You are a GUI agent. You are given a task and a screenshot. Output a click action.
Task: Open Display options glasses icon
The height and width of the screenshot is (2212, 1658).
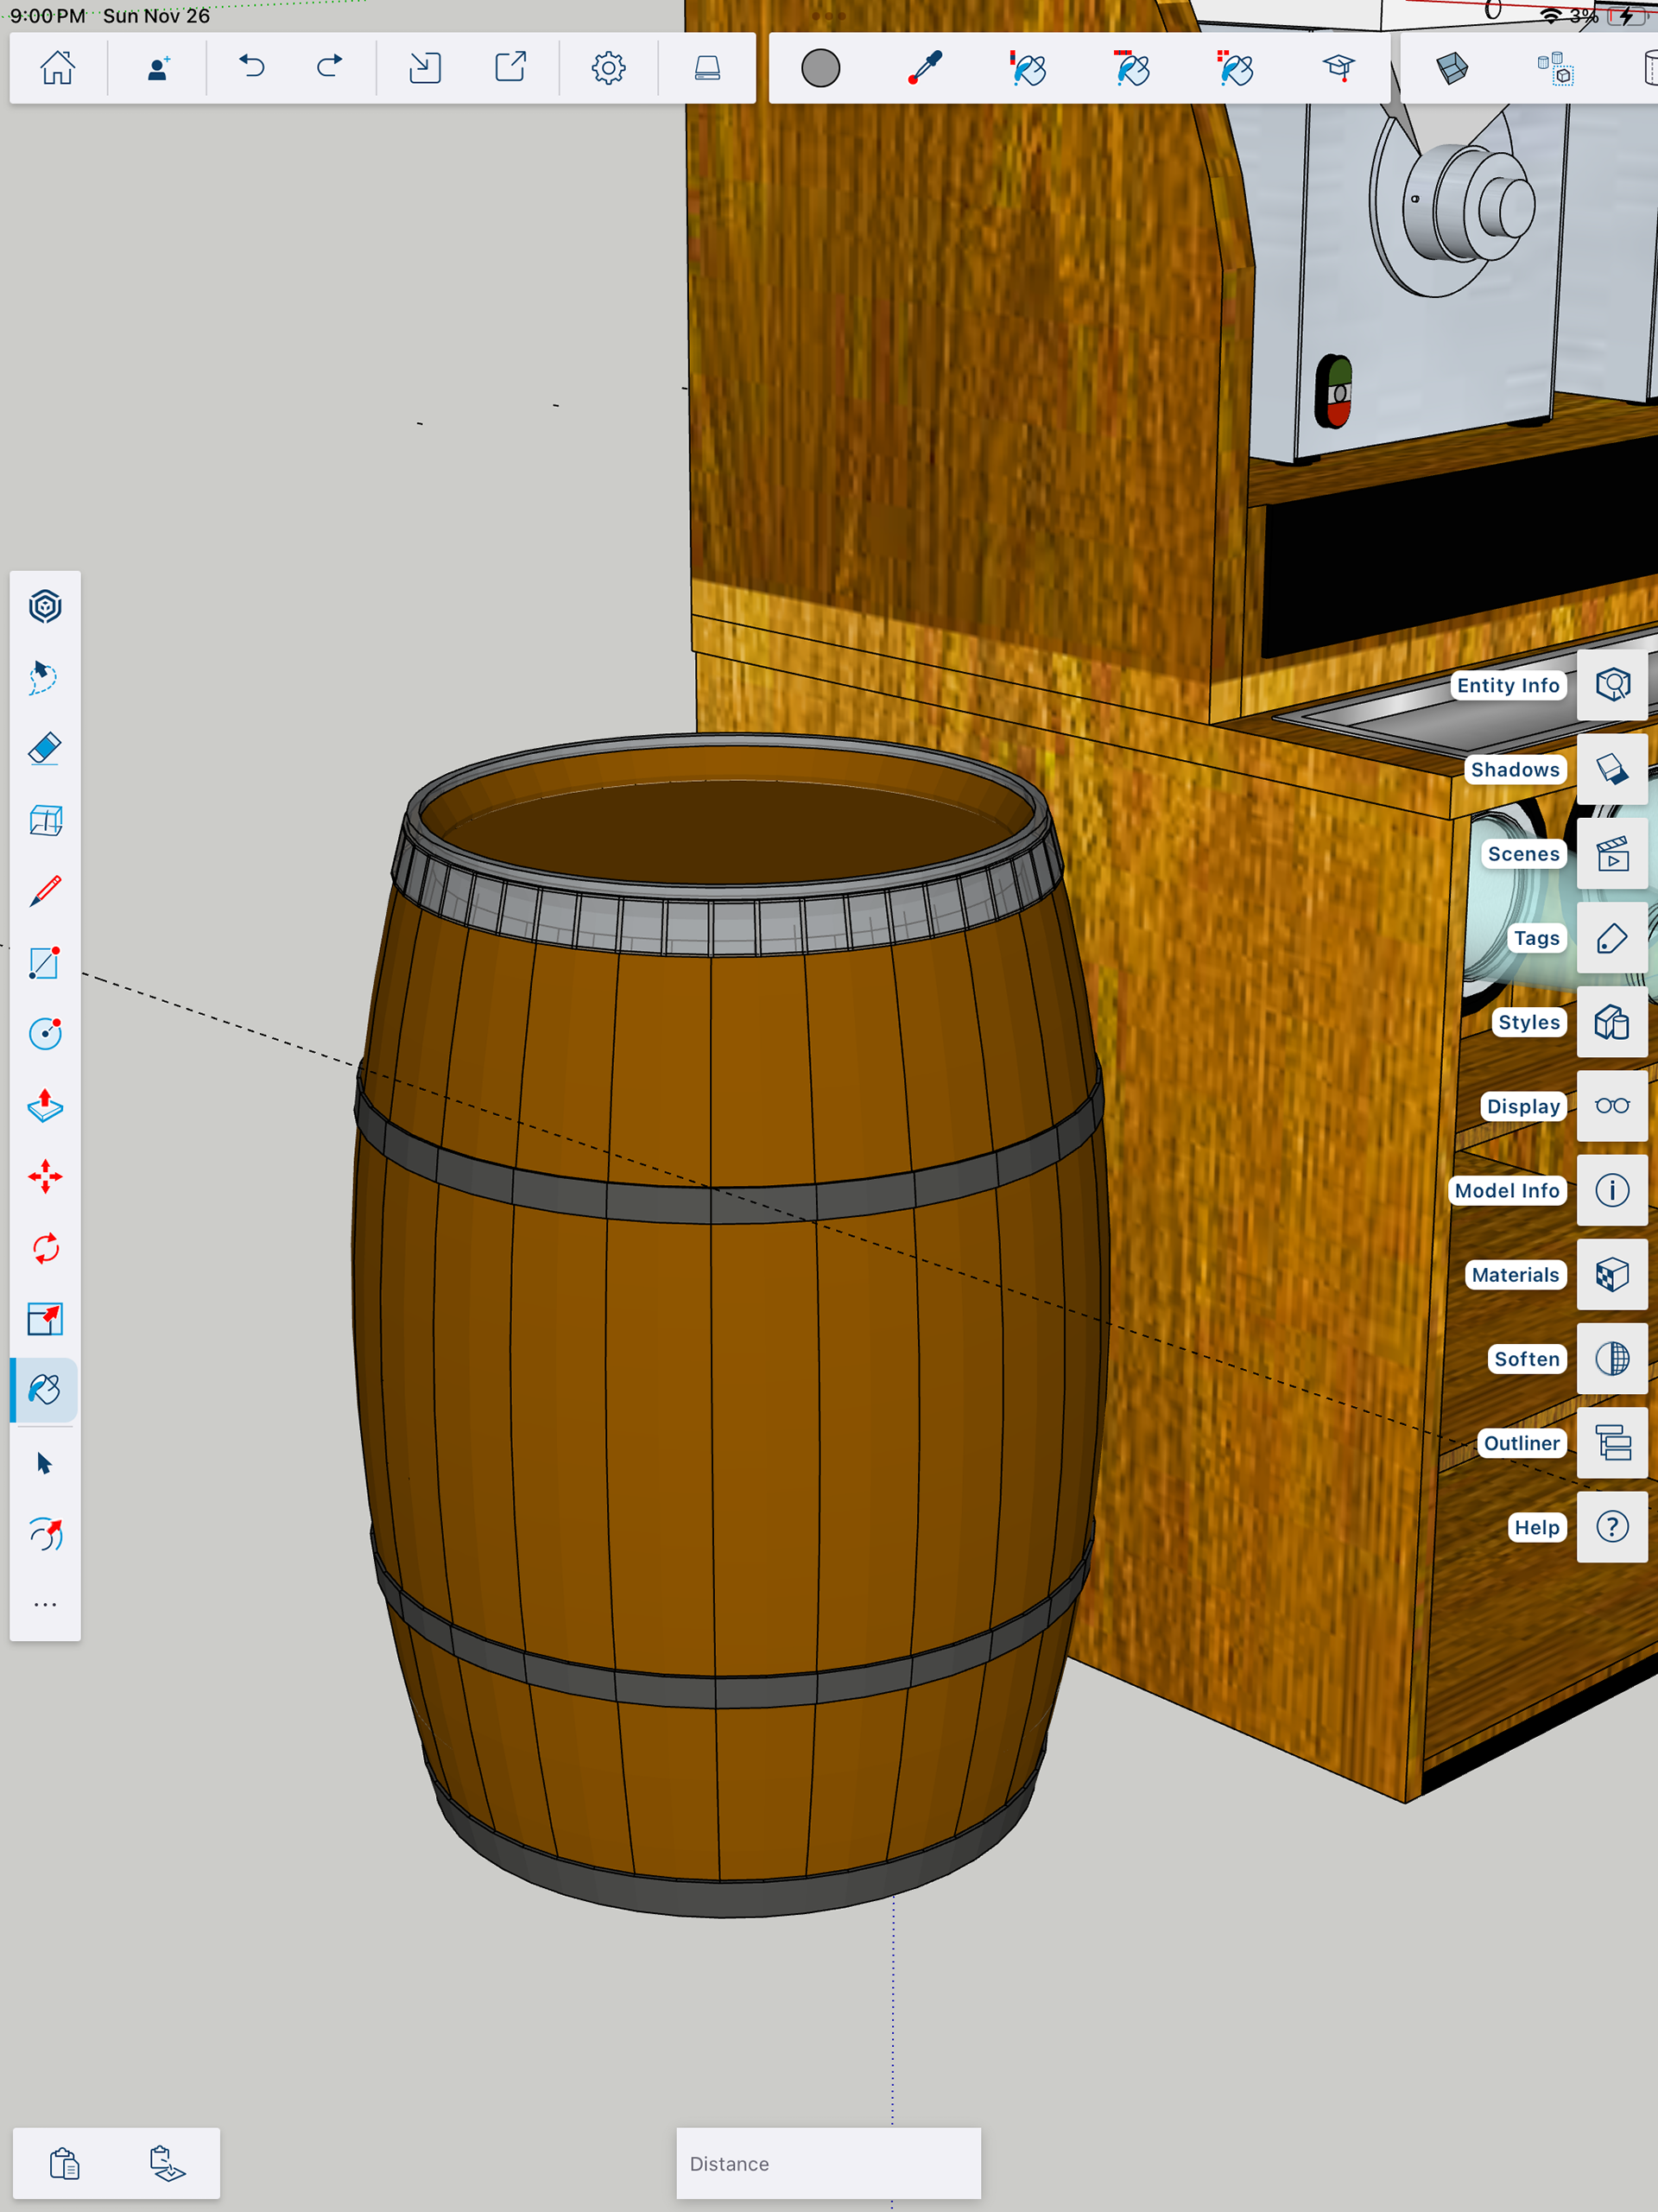pyautogui.click(x=1611, y=1106)
